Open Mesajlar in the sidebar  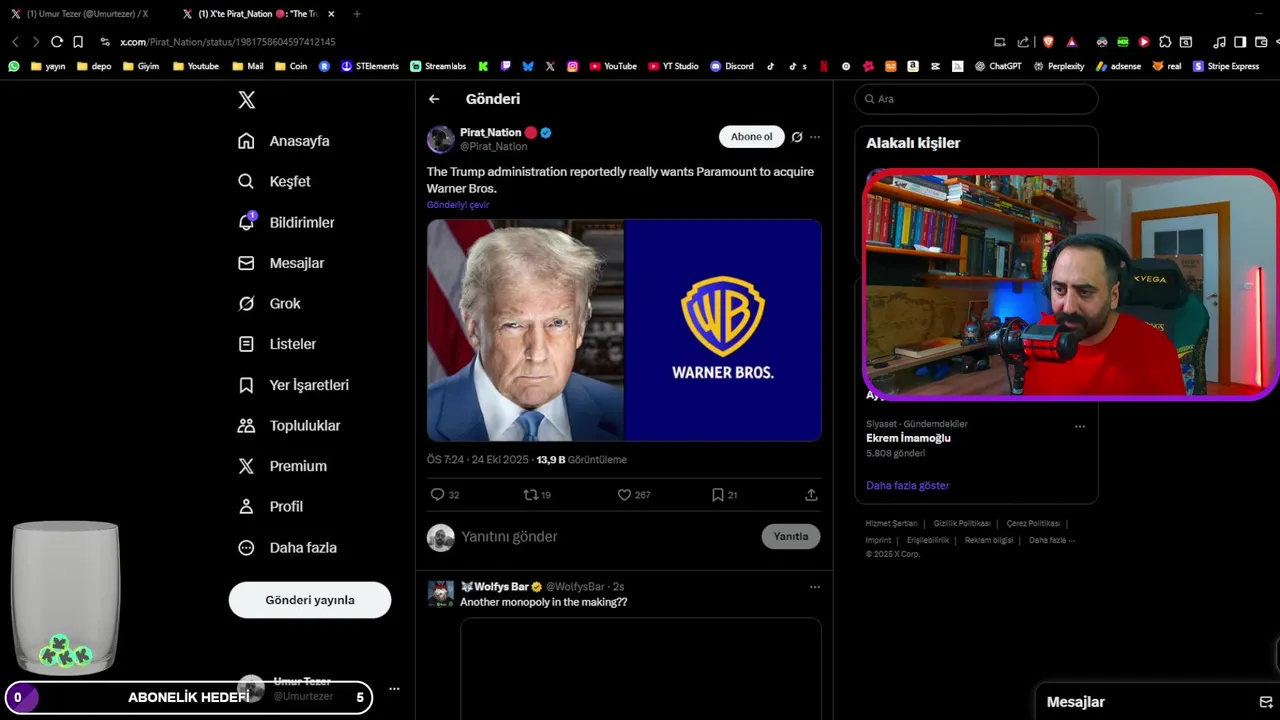click(281, 263)
